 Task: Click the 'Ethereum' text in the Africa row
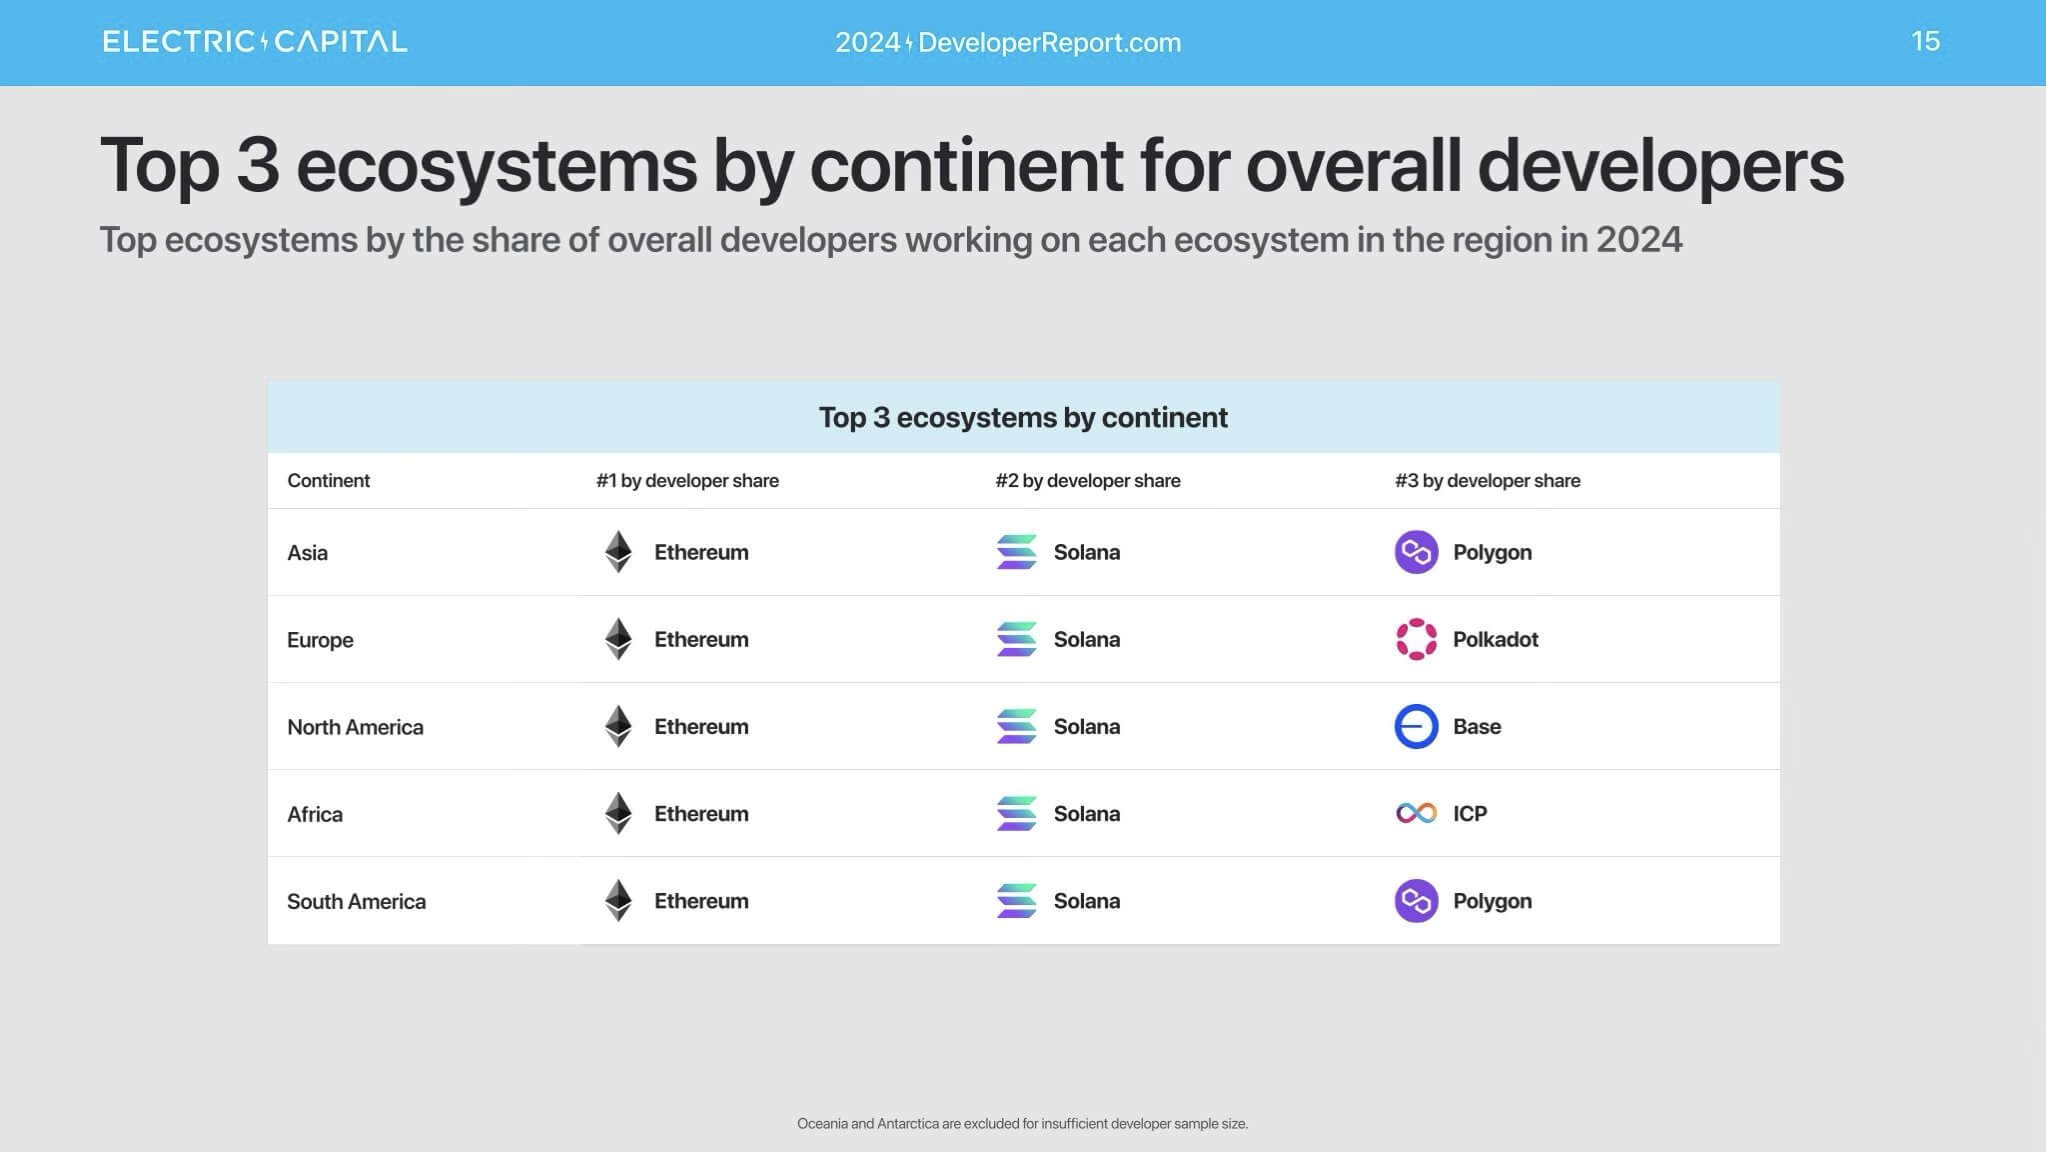[x=701, y=813]
